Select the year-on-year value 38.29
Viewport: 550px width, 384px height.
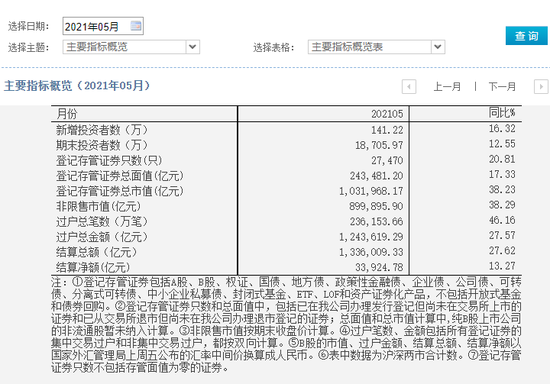[502, 205]
